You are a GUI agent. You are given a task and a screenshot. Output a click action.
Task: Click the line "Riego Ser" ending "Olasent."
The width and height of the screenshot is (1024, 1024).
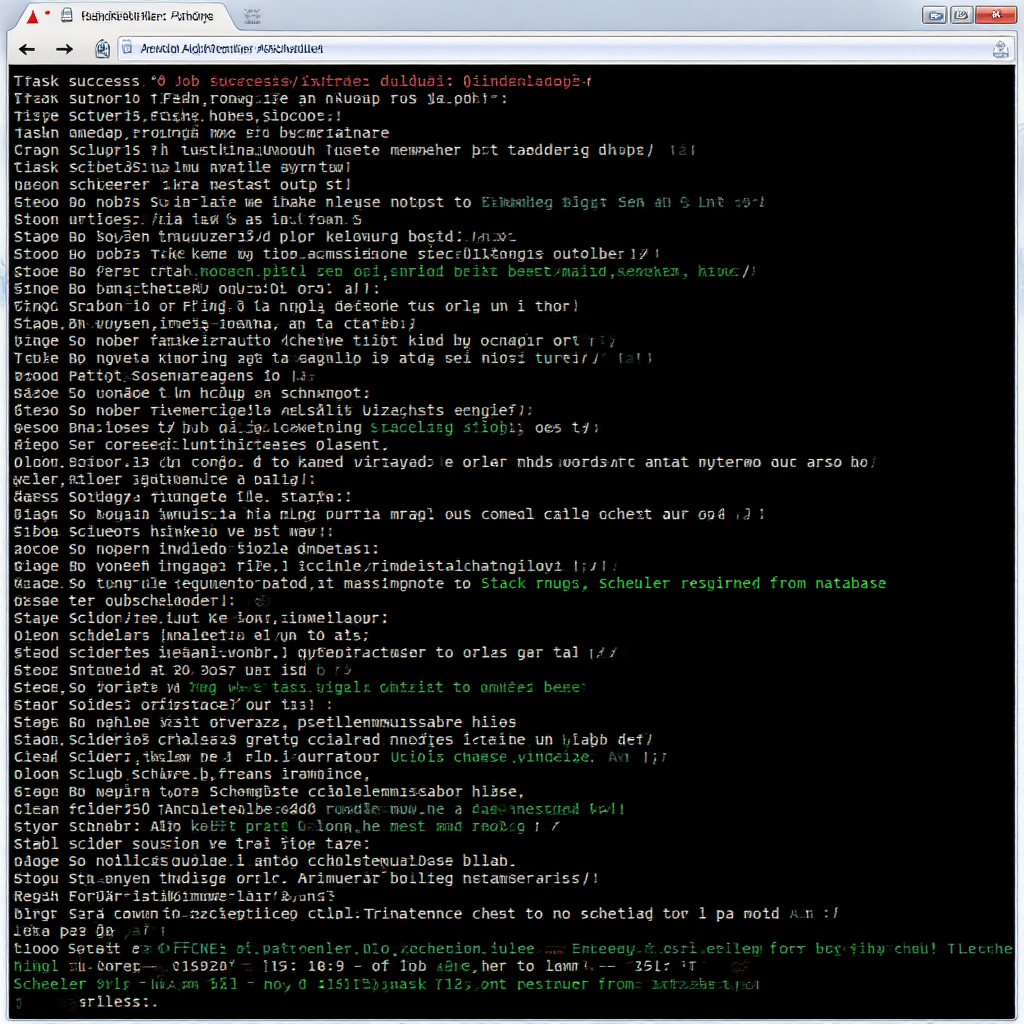point(201,445)
